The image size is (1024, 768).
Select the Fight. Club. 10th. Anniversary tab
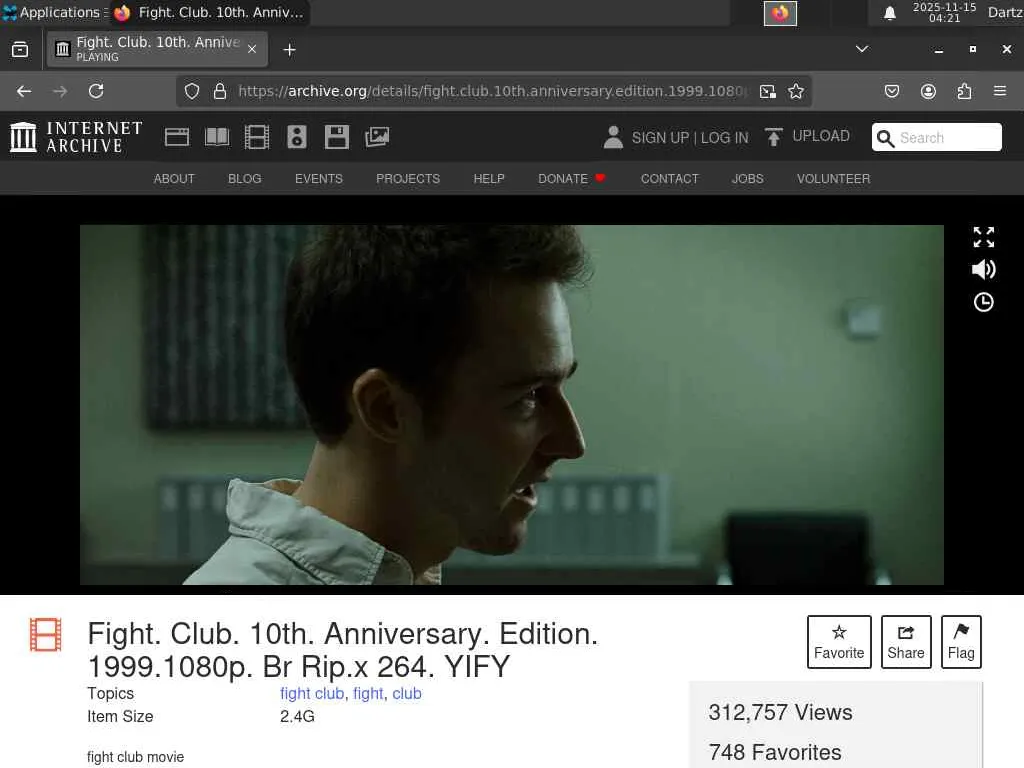point(157,49)
